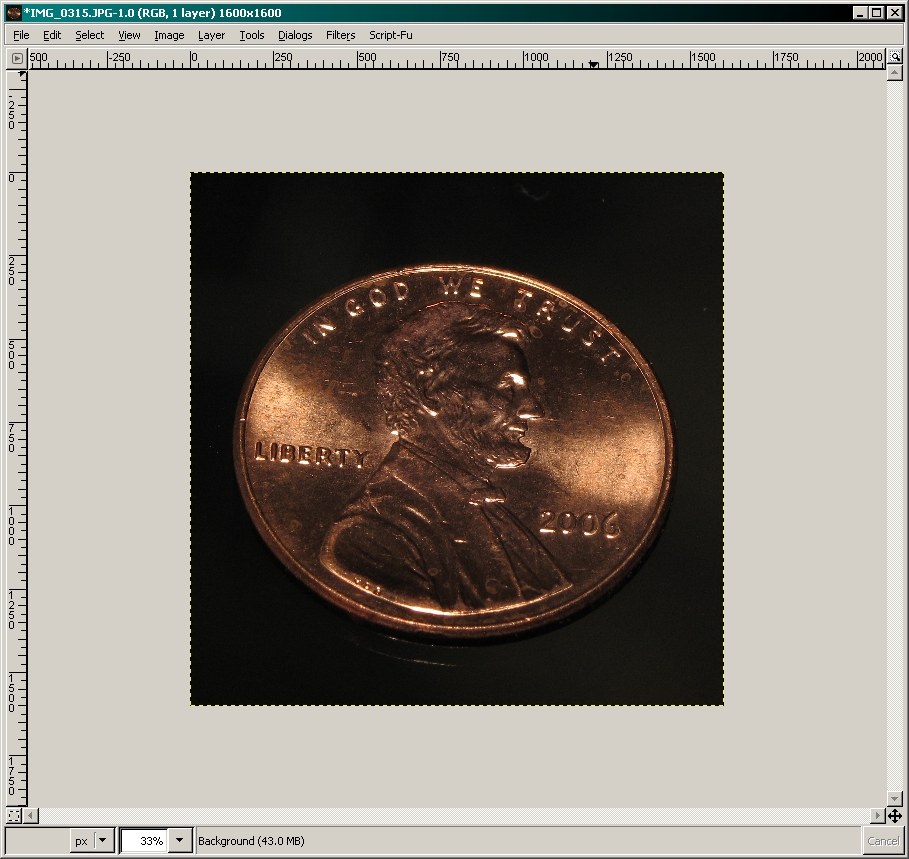Viewport: 909px width, 859px height.
Task: Click the scroll-left arrow on horizontal scrollbar
Action: coord(34,816)
